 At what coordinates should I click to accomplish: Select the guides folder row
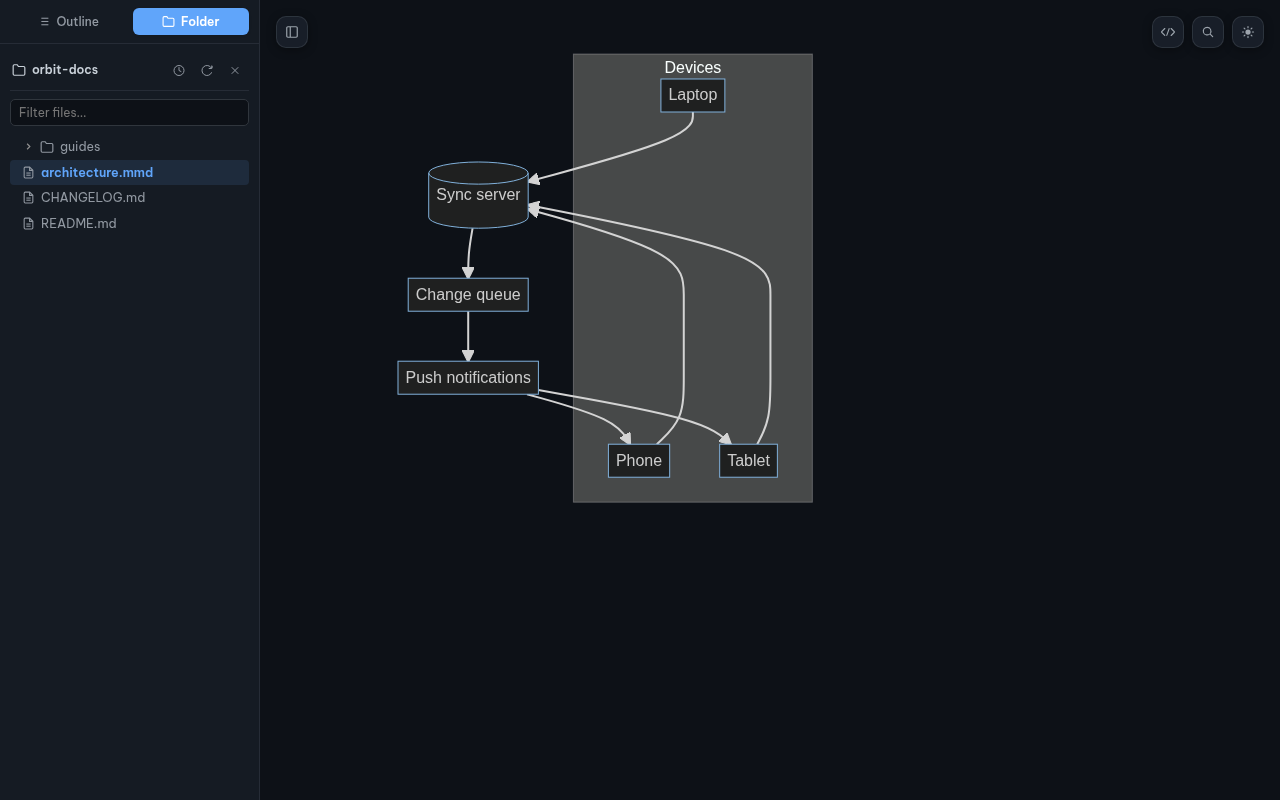click(129, 147)
